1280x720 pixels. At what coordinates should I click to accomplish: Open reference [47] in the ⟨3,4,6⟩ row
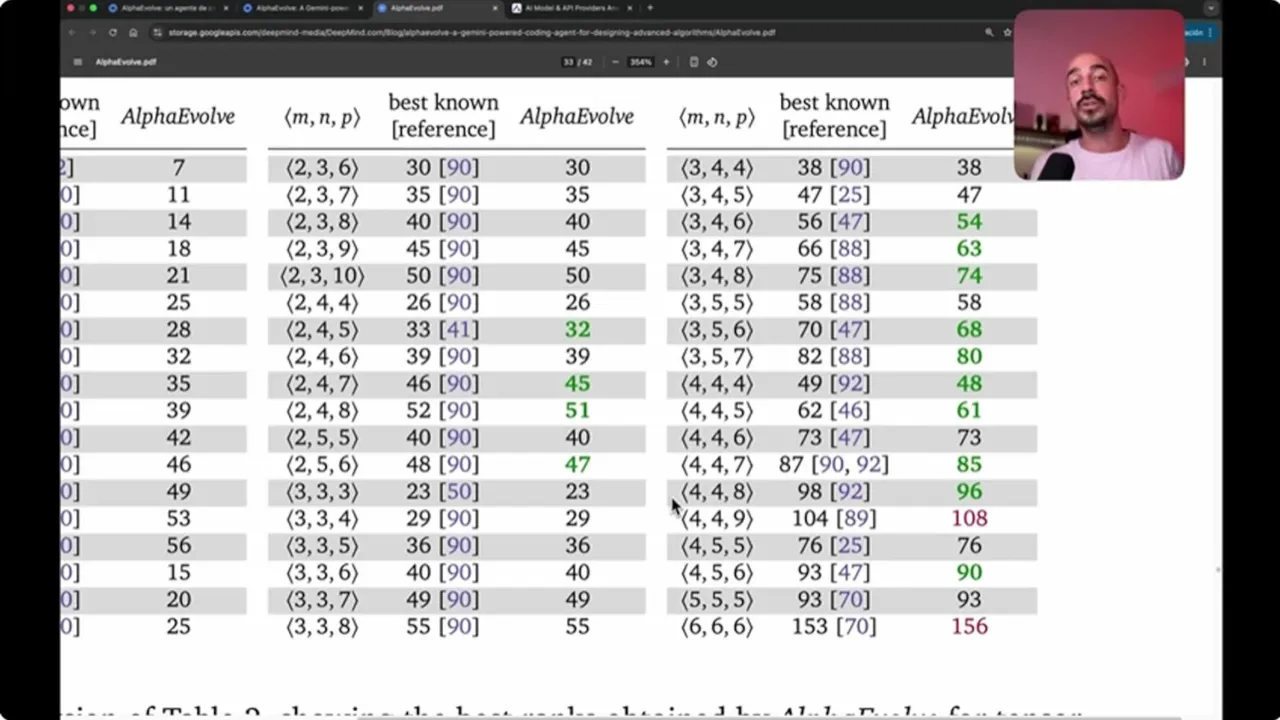coord(849,221)
